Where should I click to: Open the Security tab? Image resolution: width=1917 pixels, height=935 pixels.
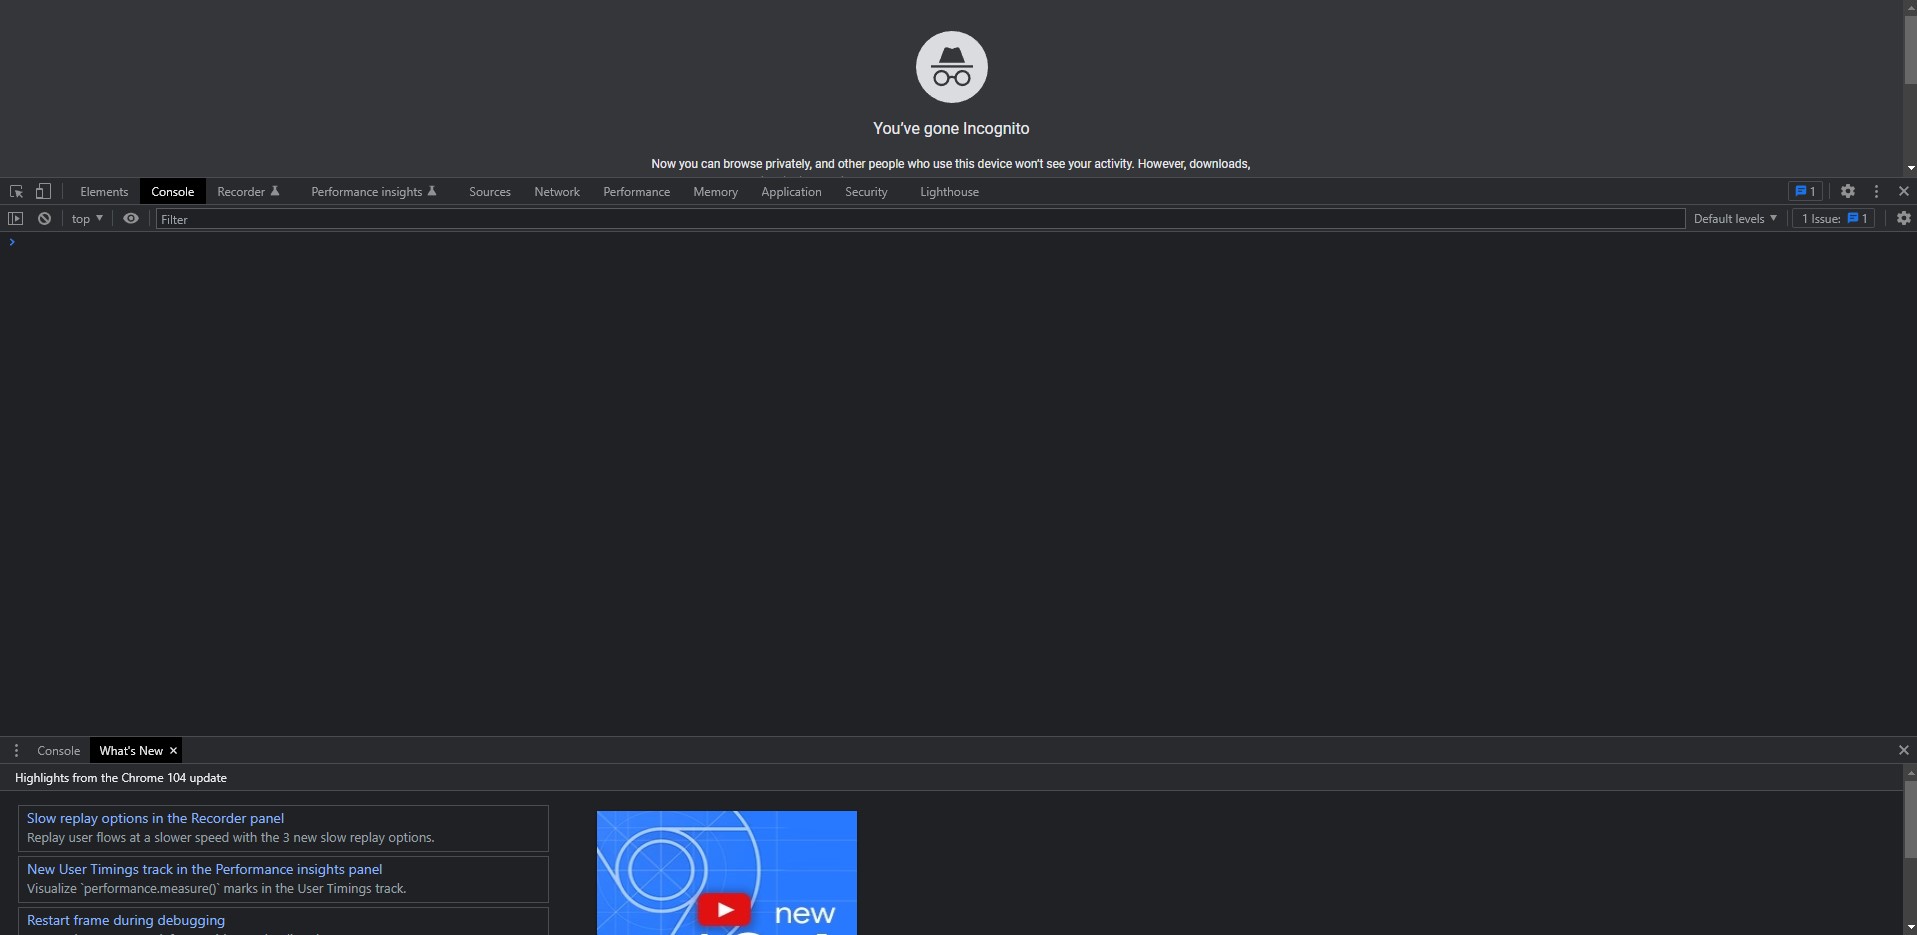click(866, 192)
